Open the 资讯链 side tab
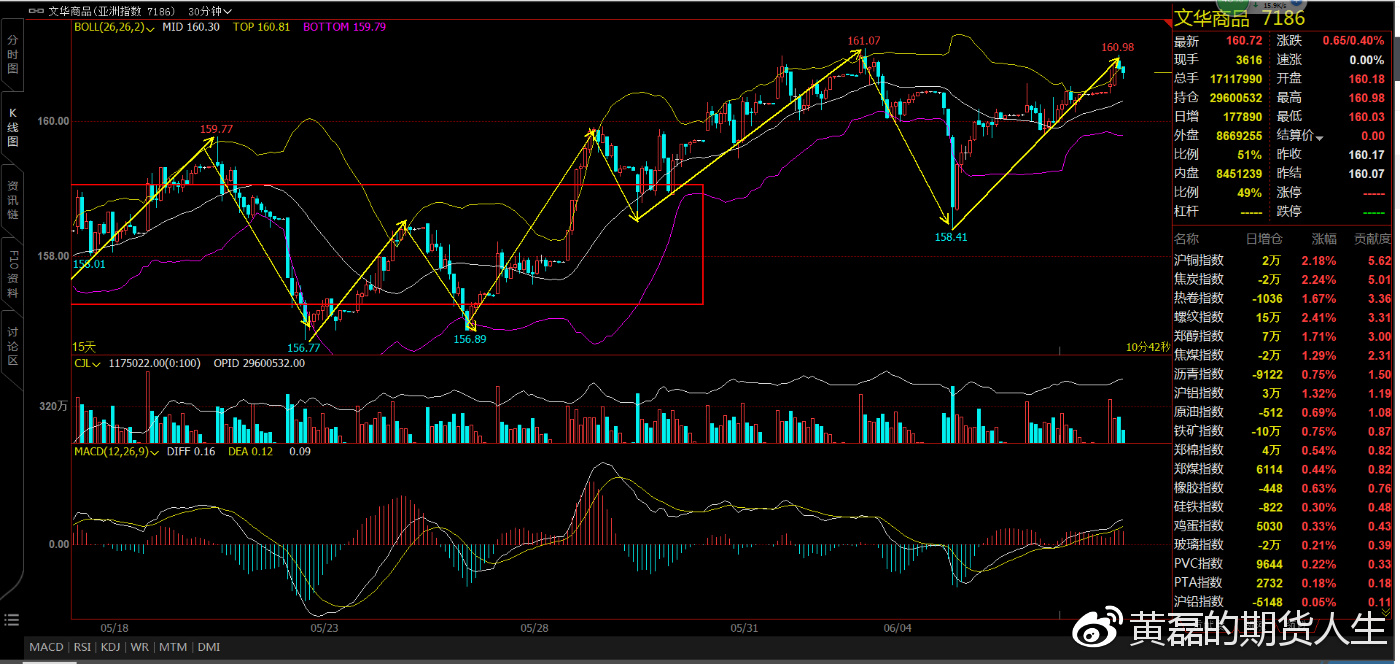Image resolution: width=1400 pixels, height=664 pixels. 13,200
